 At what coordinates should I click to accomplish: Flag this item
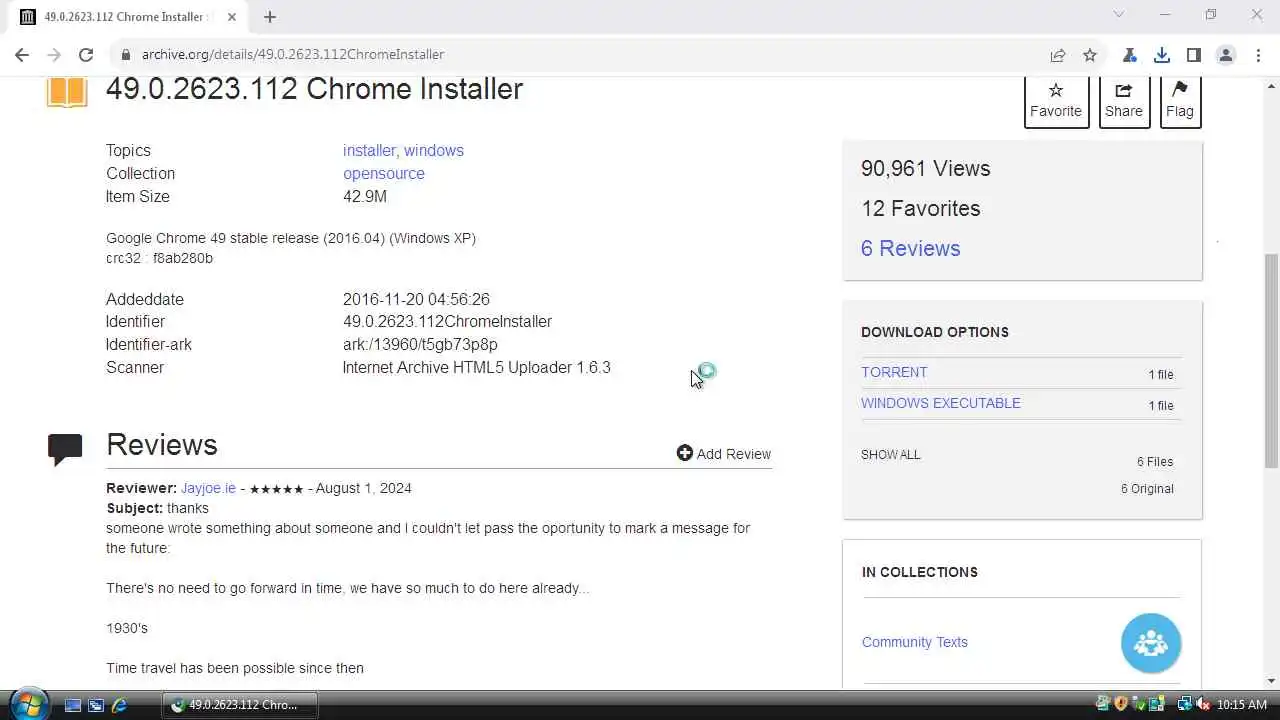(x=1180, y=101)
